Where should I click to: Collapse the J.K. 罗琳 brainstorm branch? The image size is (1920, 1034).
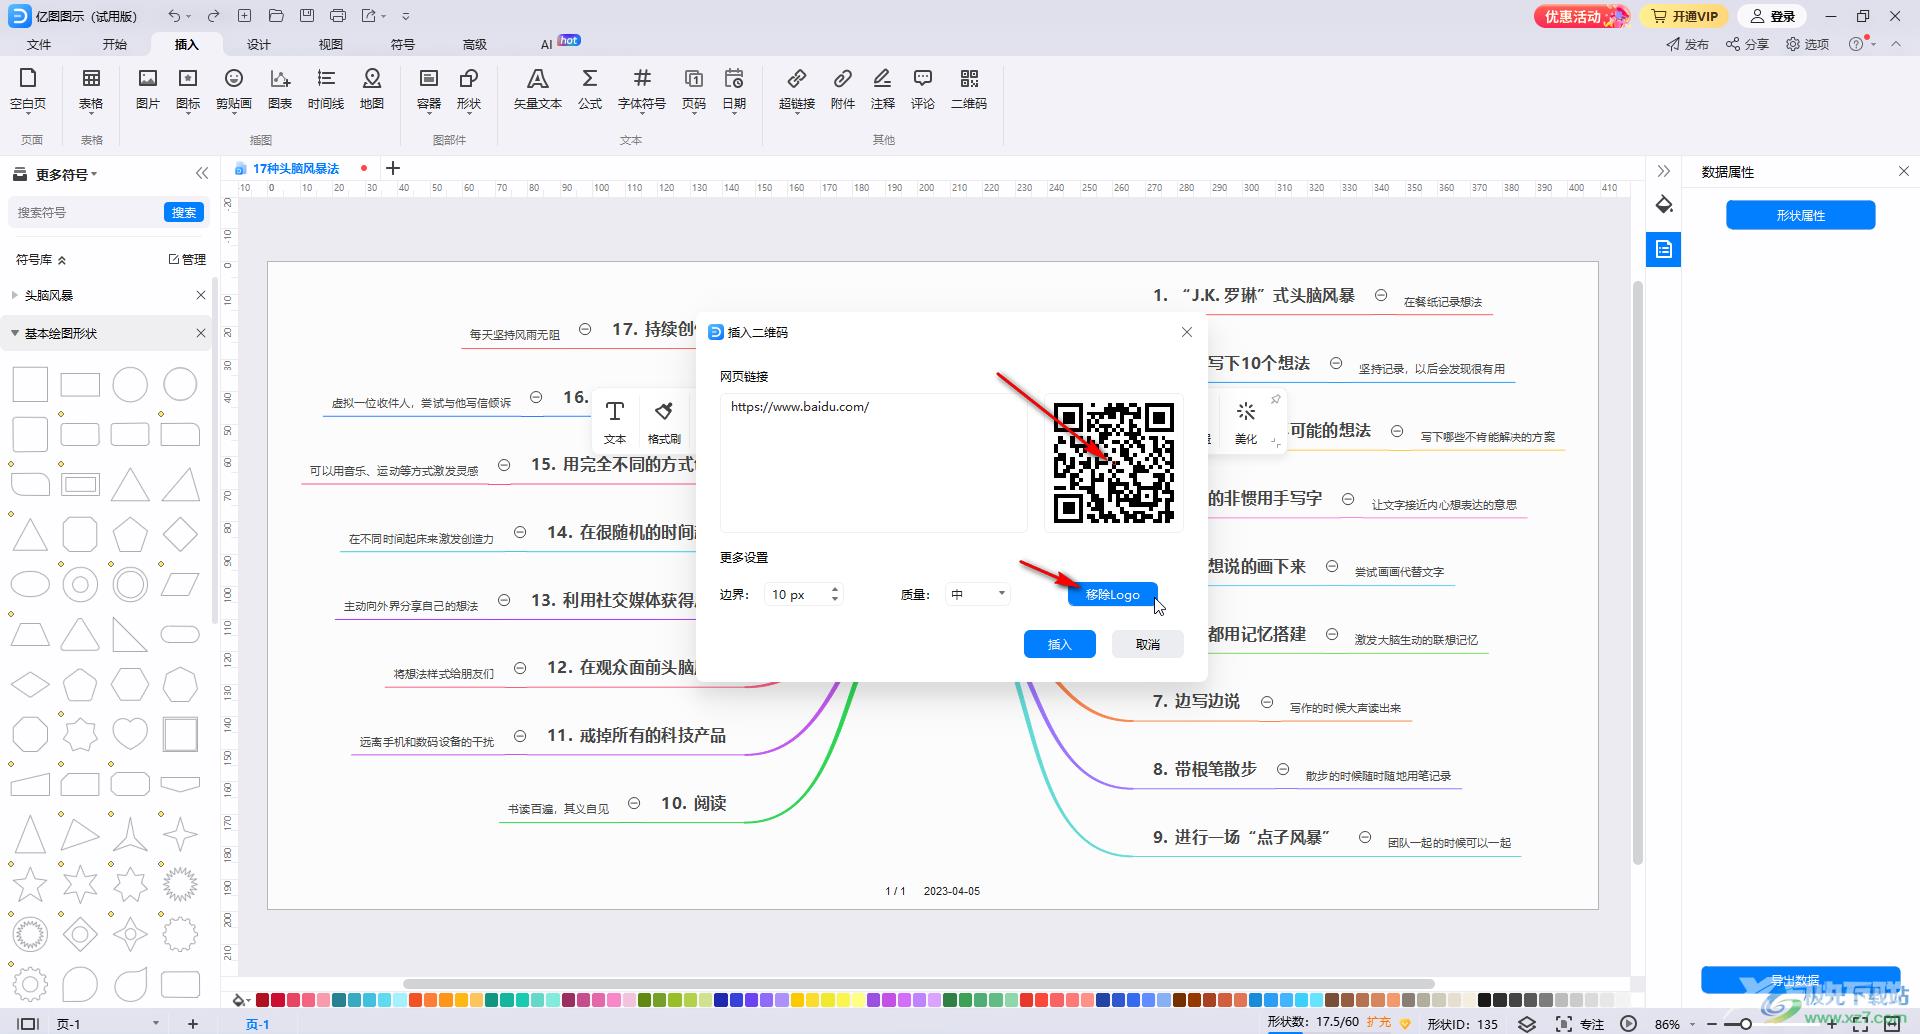(1381, 295)
